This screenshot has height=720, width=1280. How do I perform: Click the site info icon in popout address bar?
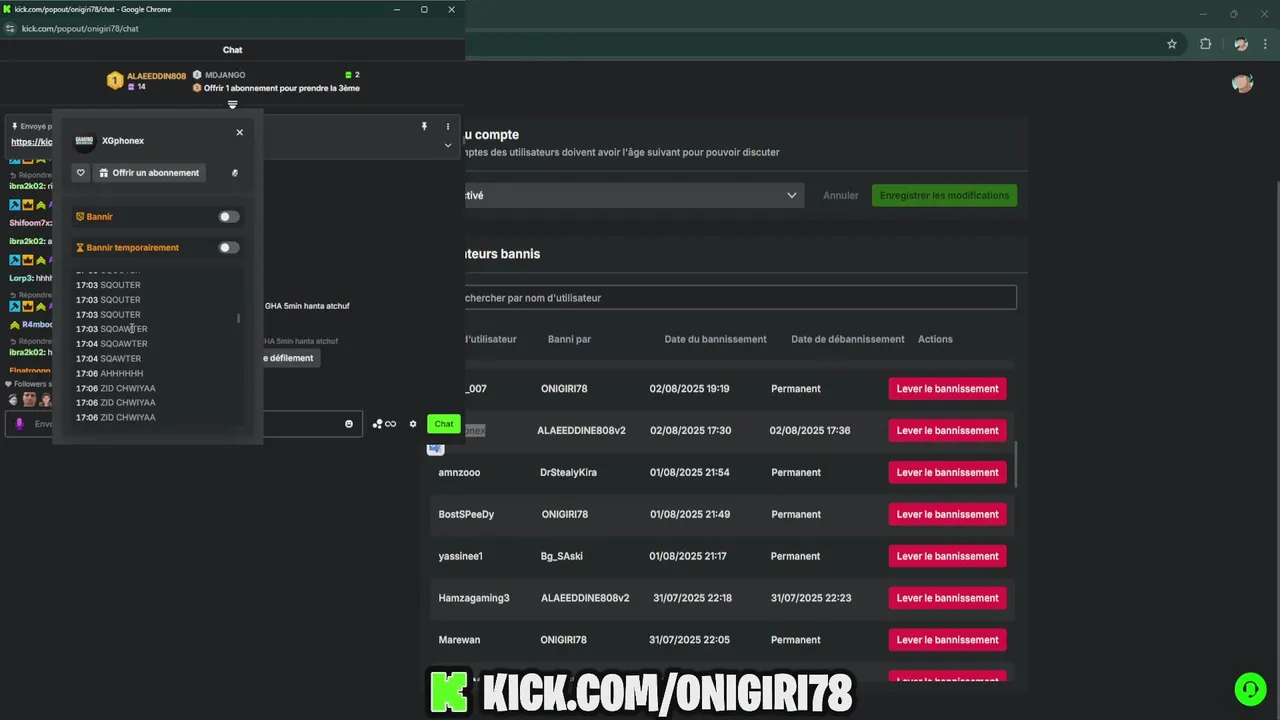pos(10,29)
